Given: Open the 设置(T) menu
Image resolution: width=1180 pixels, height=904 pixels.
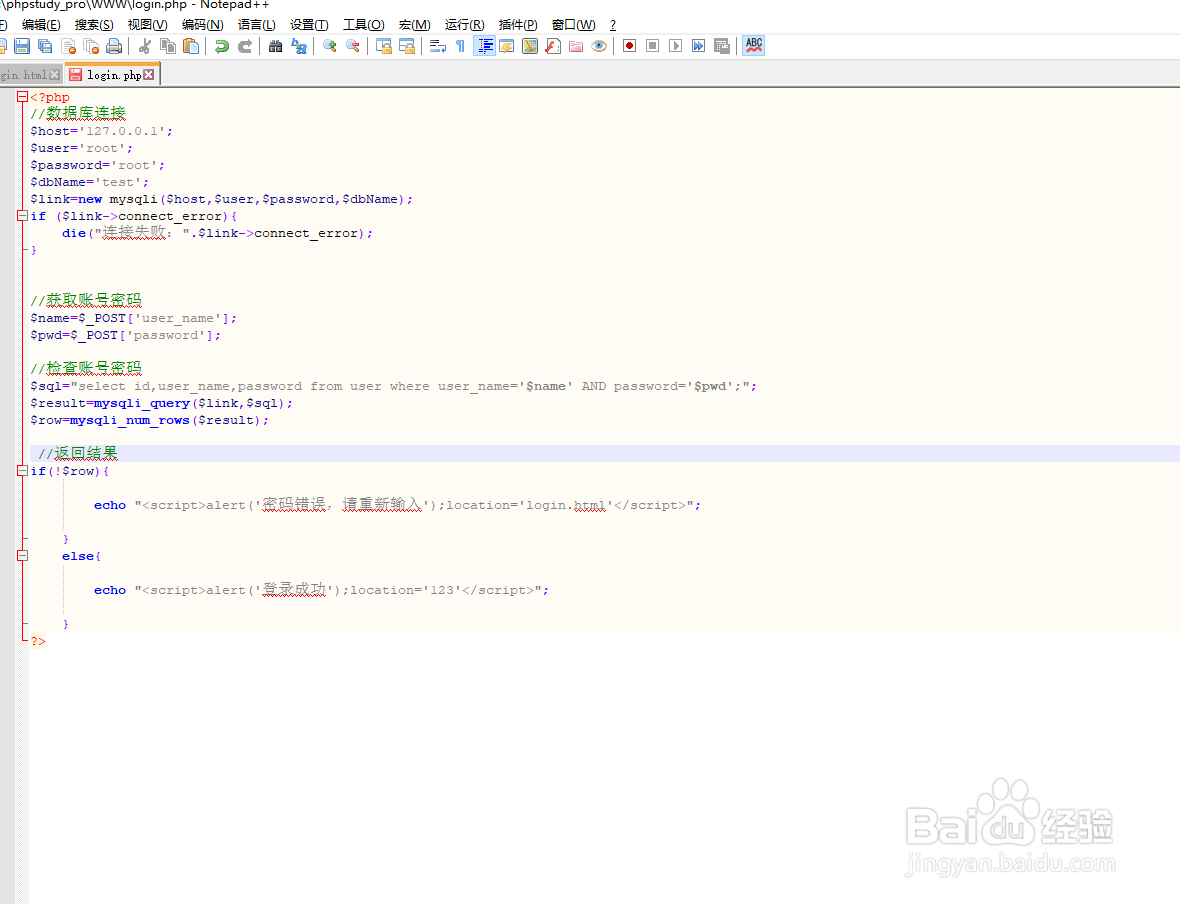Looking at the screenshot, I should (x=309, y=25).
